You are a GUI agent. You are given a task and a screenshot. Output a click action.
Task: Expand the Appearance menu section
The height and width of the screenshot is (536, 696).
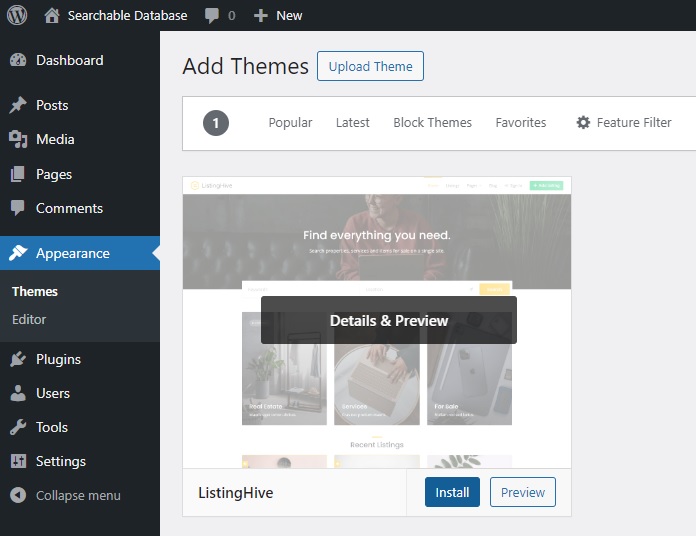(x=72, y=253)
